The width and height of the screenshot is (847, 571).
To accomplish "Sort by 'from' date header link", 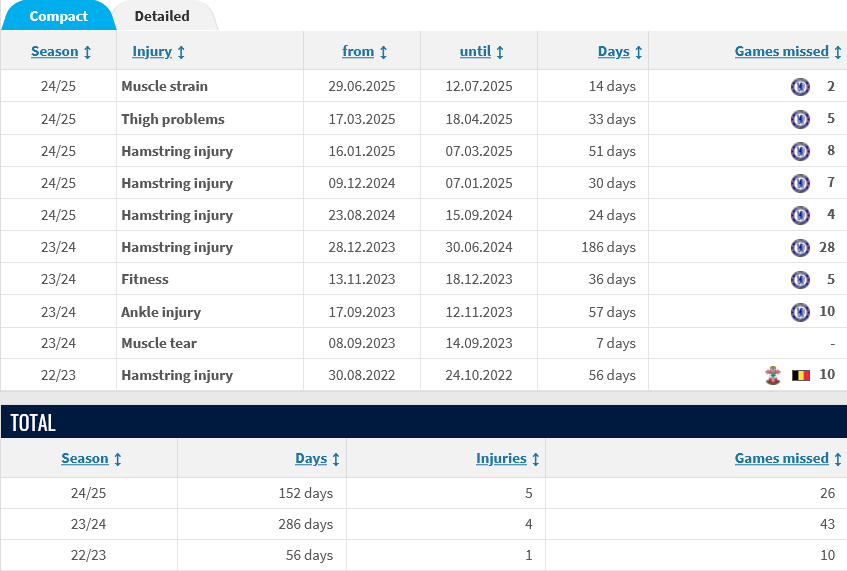I will (x=358, y=51).
